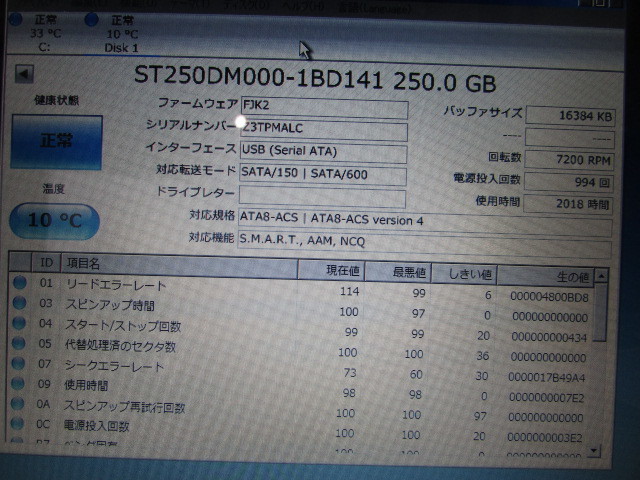Click the serial number field Z3TPMALC
This screenshot has height=480, width=640.
[324, 130]
